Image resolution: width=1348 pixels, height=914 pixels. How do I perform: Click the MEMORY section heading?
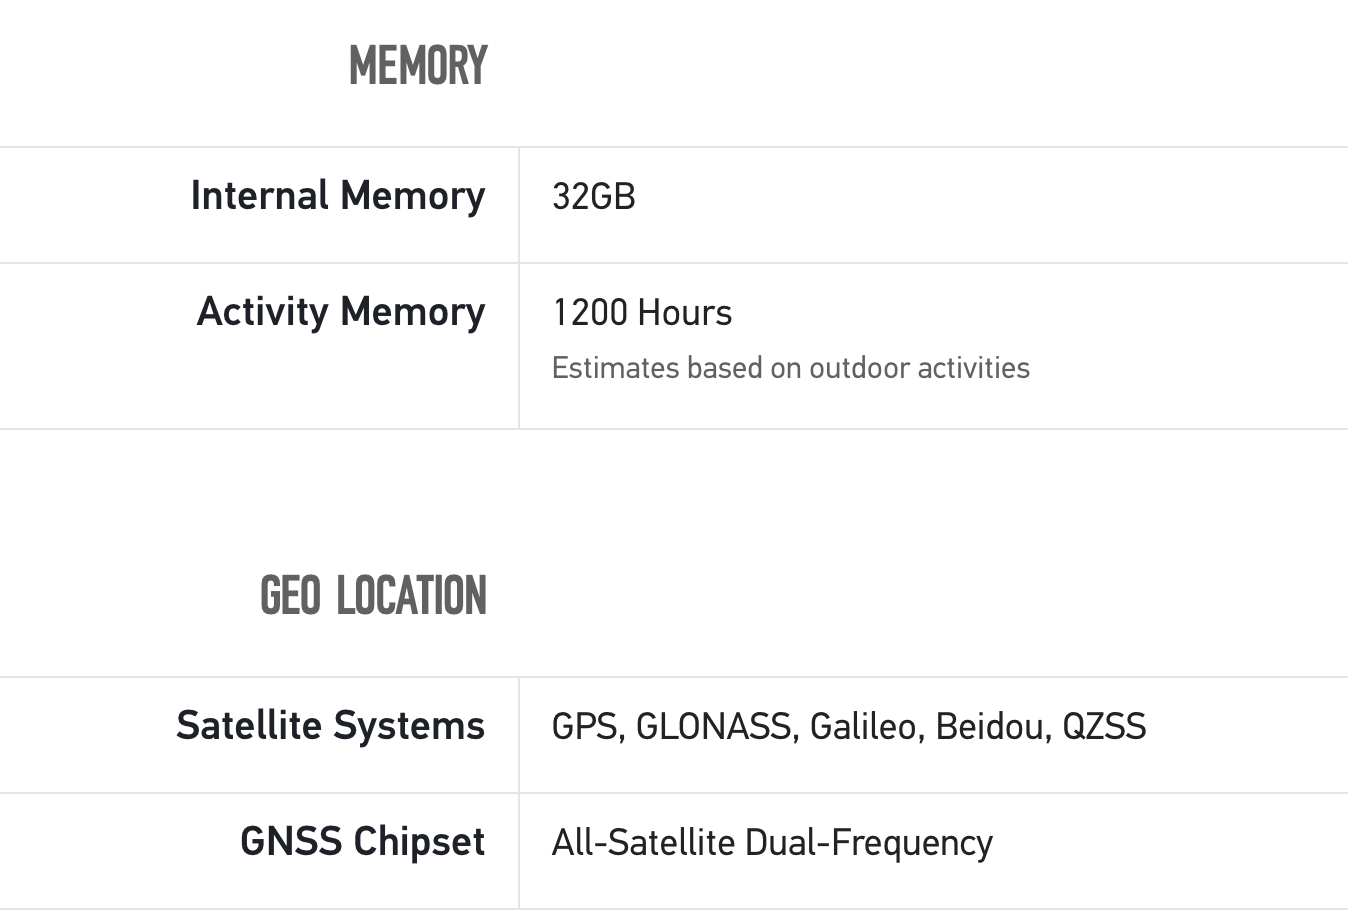(418, 67)
